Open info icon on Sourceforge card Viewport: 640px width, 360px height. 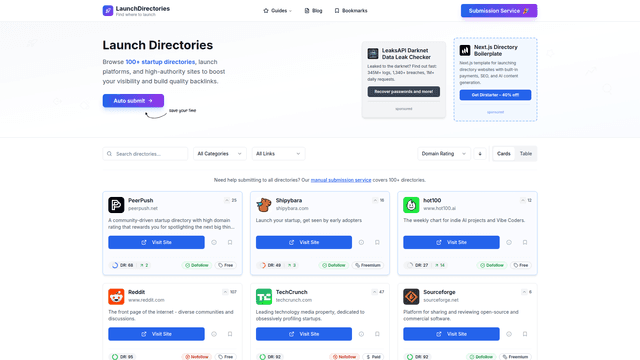click(509, 334)
